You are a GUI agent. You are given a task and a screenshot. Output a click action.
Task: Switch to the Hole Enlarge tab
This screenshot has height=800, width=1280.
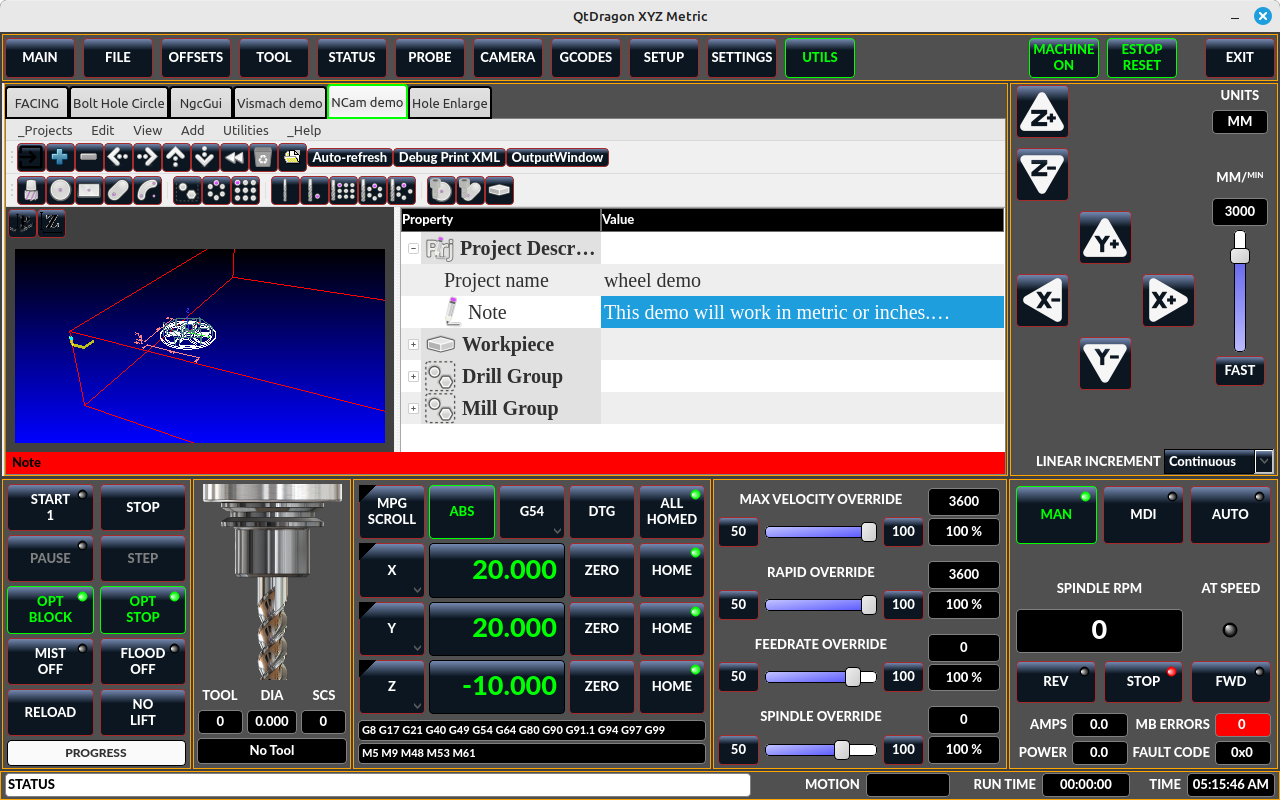pyautogui.click(x=450, y=103)
